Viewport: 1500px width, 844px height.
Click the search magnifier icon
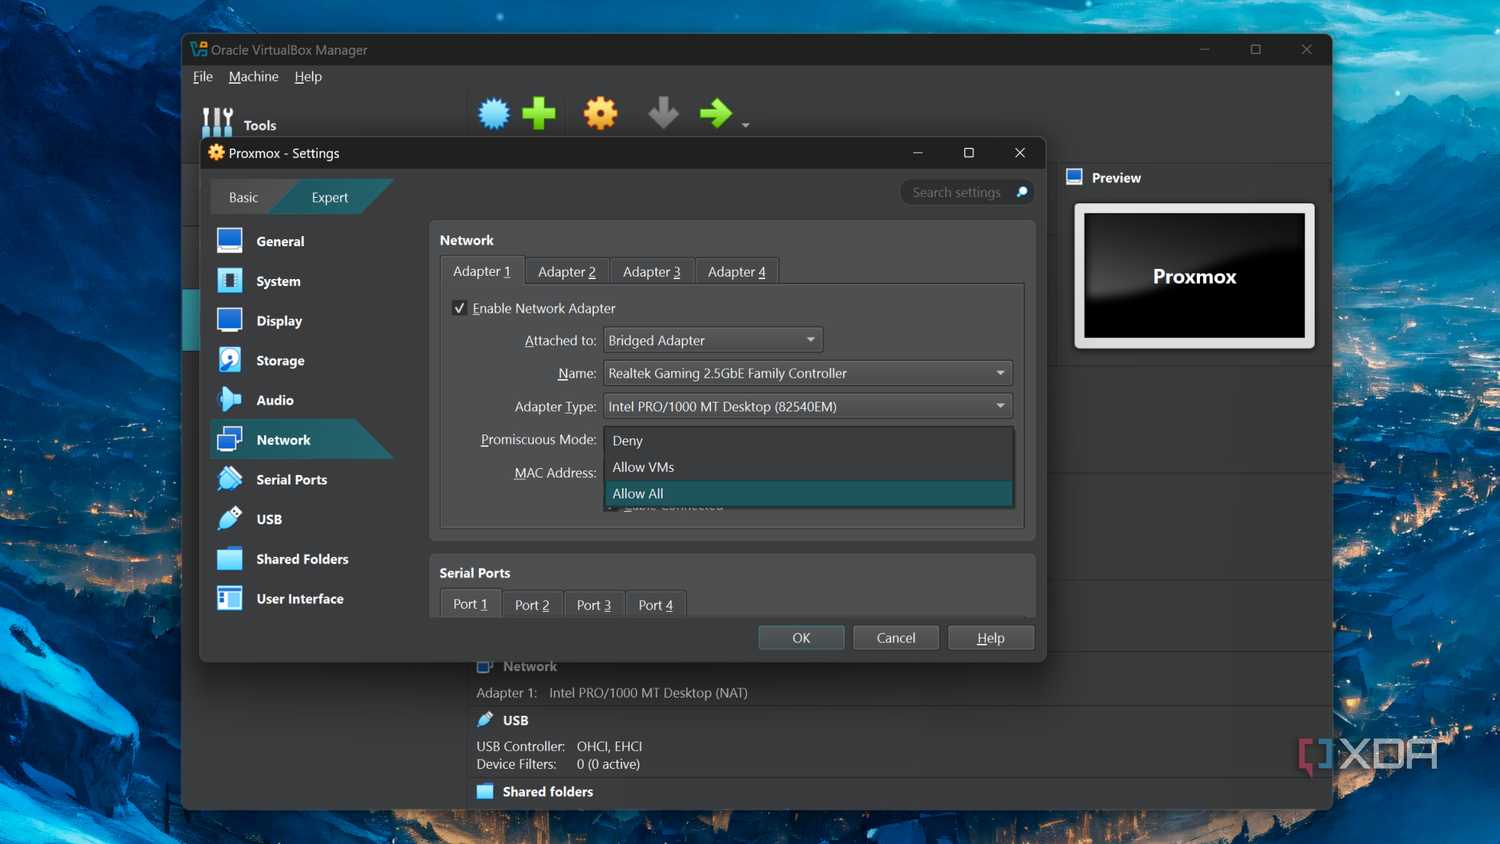click(x=1022, y=192)
